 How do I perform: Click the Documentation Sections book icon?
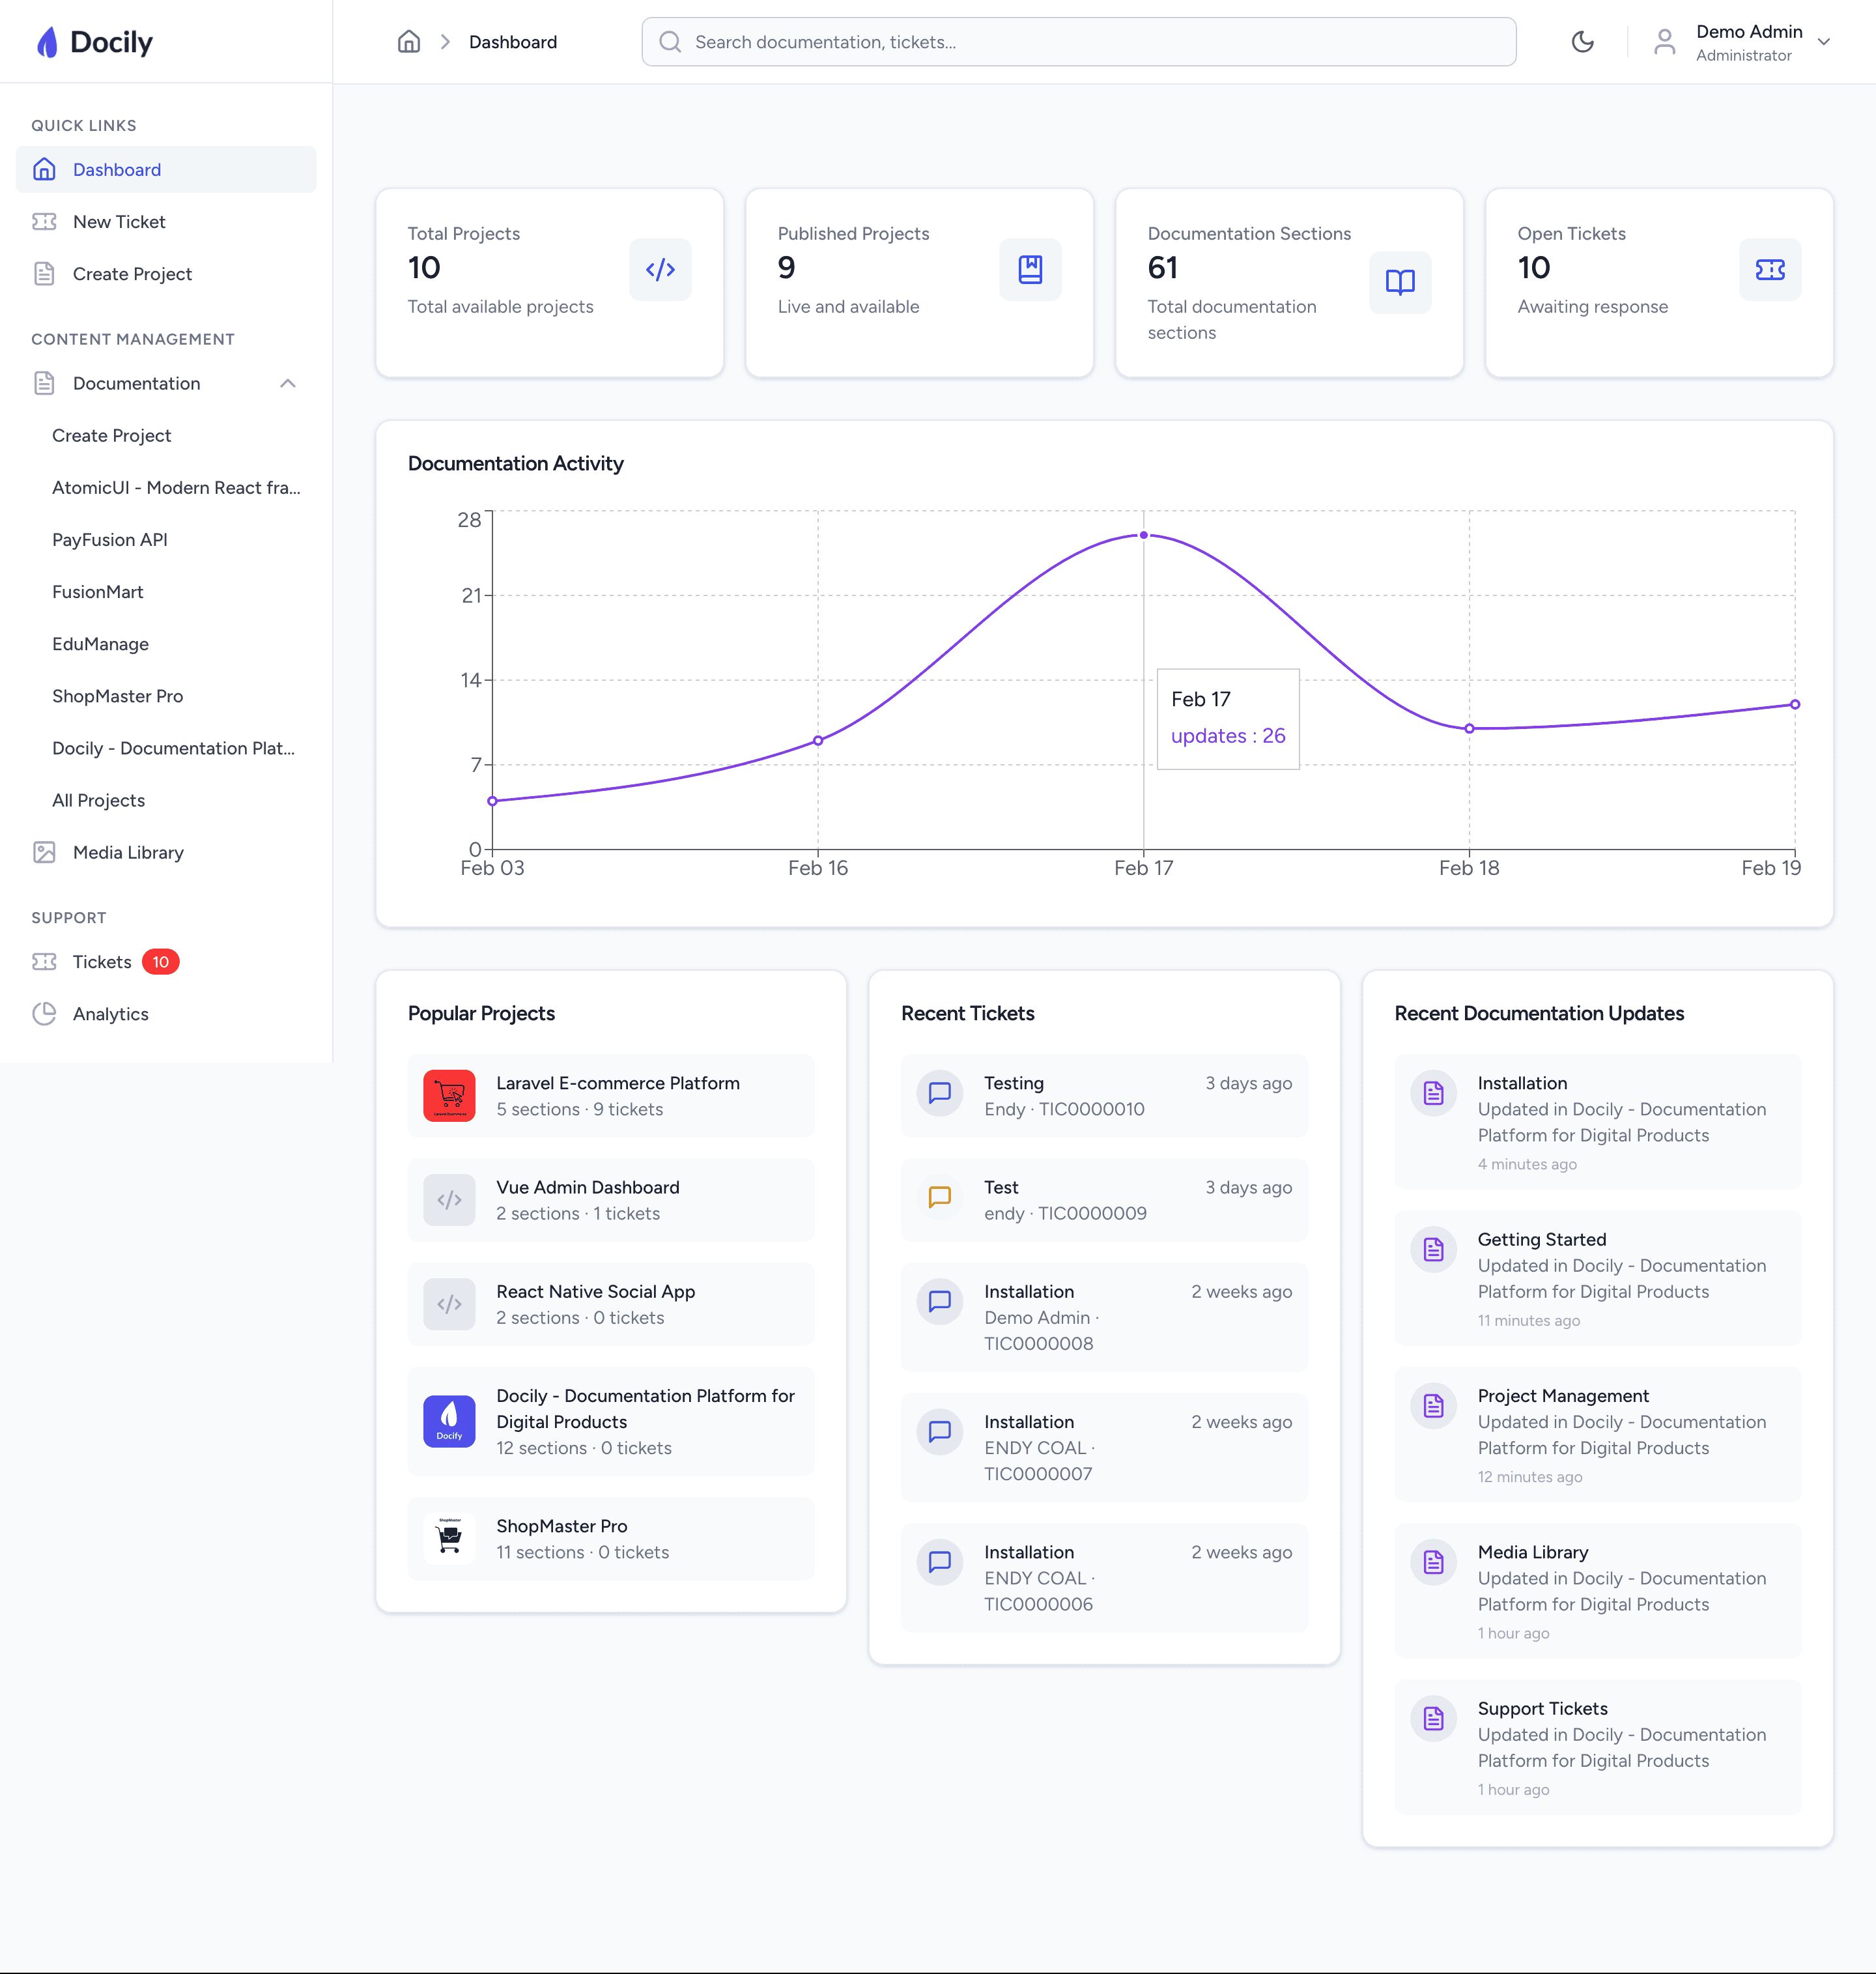pos(1399,282)
